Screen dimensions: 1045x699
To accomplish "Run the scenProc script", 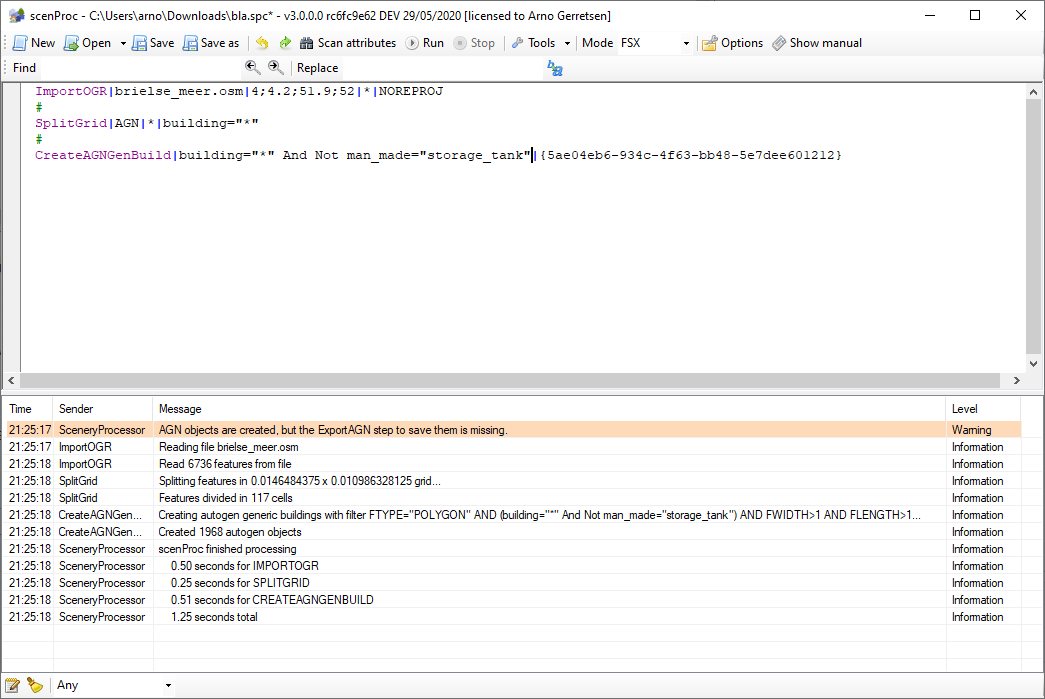I will pyautogui.click(x=425, y=43).
